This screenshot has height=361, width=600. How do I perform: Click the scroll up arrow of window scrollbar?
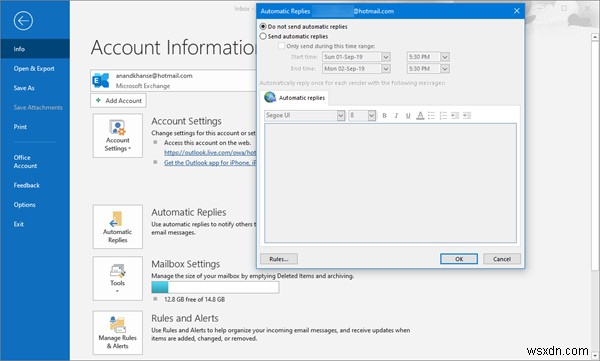click(595, 37)
